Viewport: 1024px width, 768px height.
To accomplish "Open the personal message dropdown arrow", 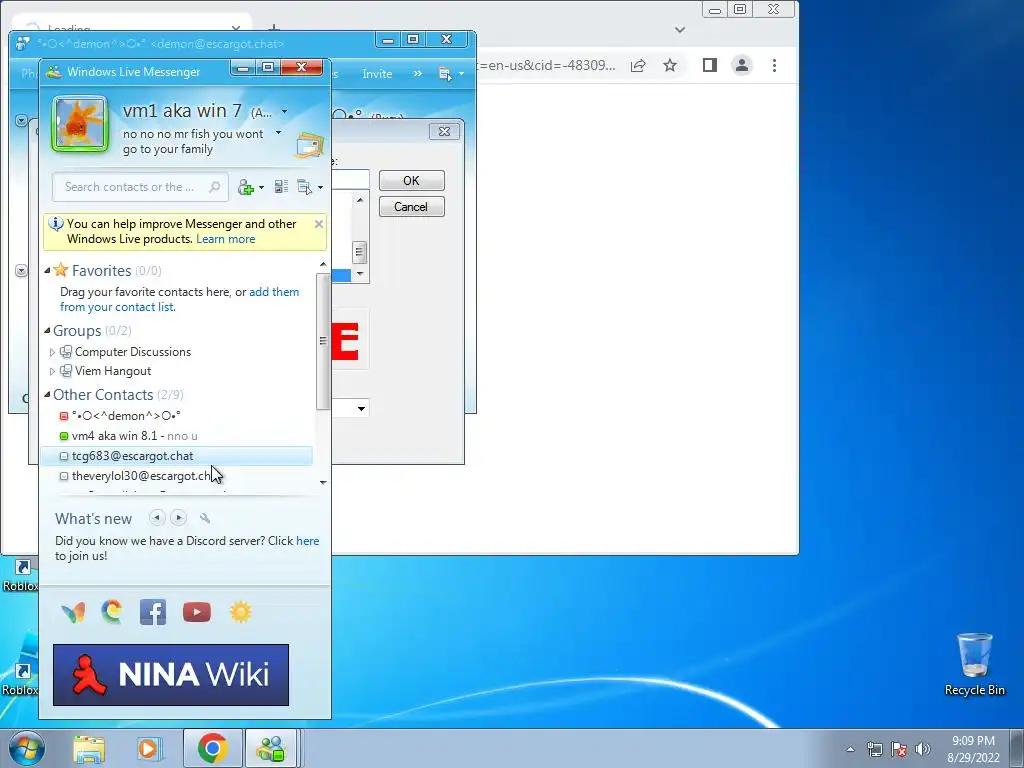I will pyautogui.click(x=278, y=133).
